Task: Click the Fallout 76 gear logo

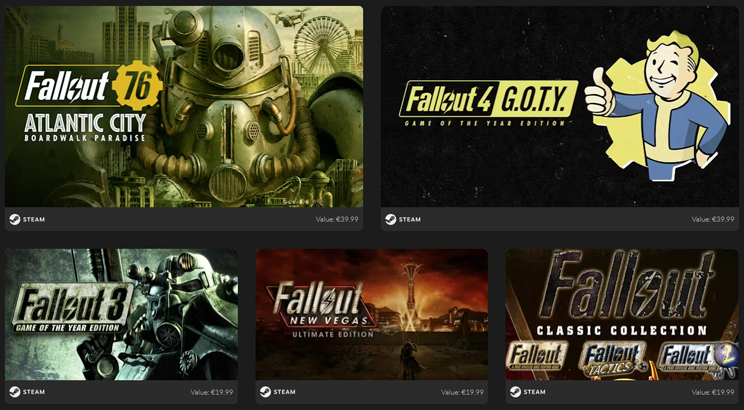Action: [x=138, y=85]
